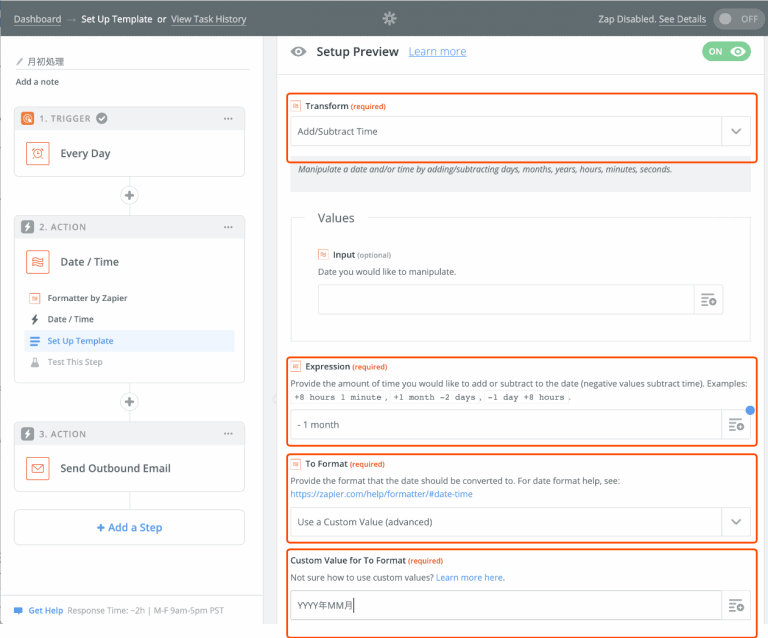
Task: Click the Date / Time formatter icon
Action: click(38, 262)
